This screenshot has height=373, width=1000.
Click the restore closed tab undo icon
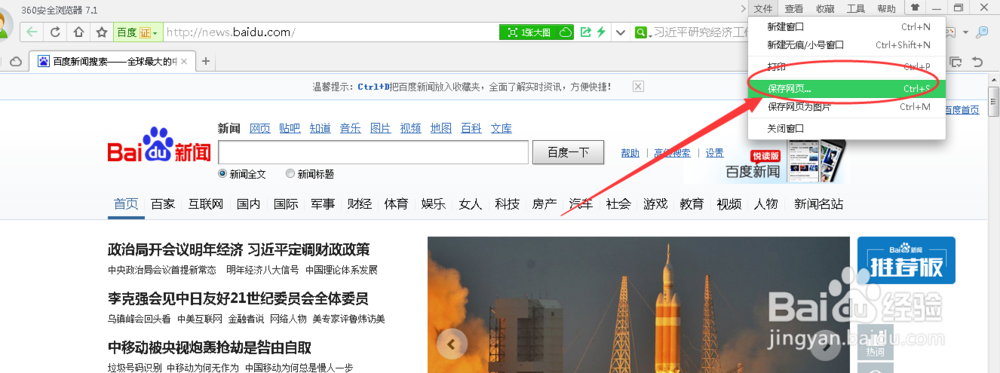click(x=976, y=62)
